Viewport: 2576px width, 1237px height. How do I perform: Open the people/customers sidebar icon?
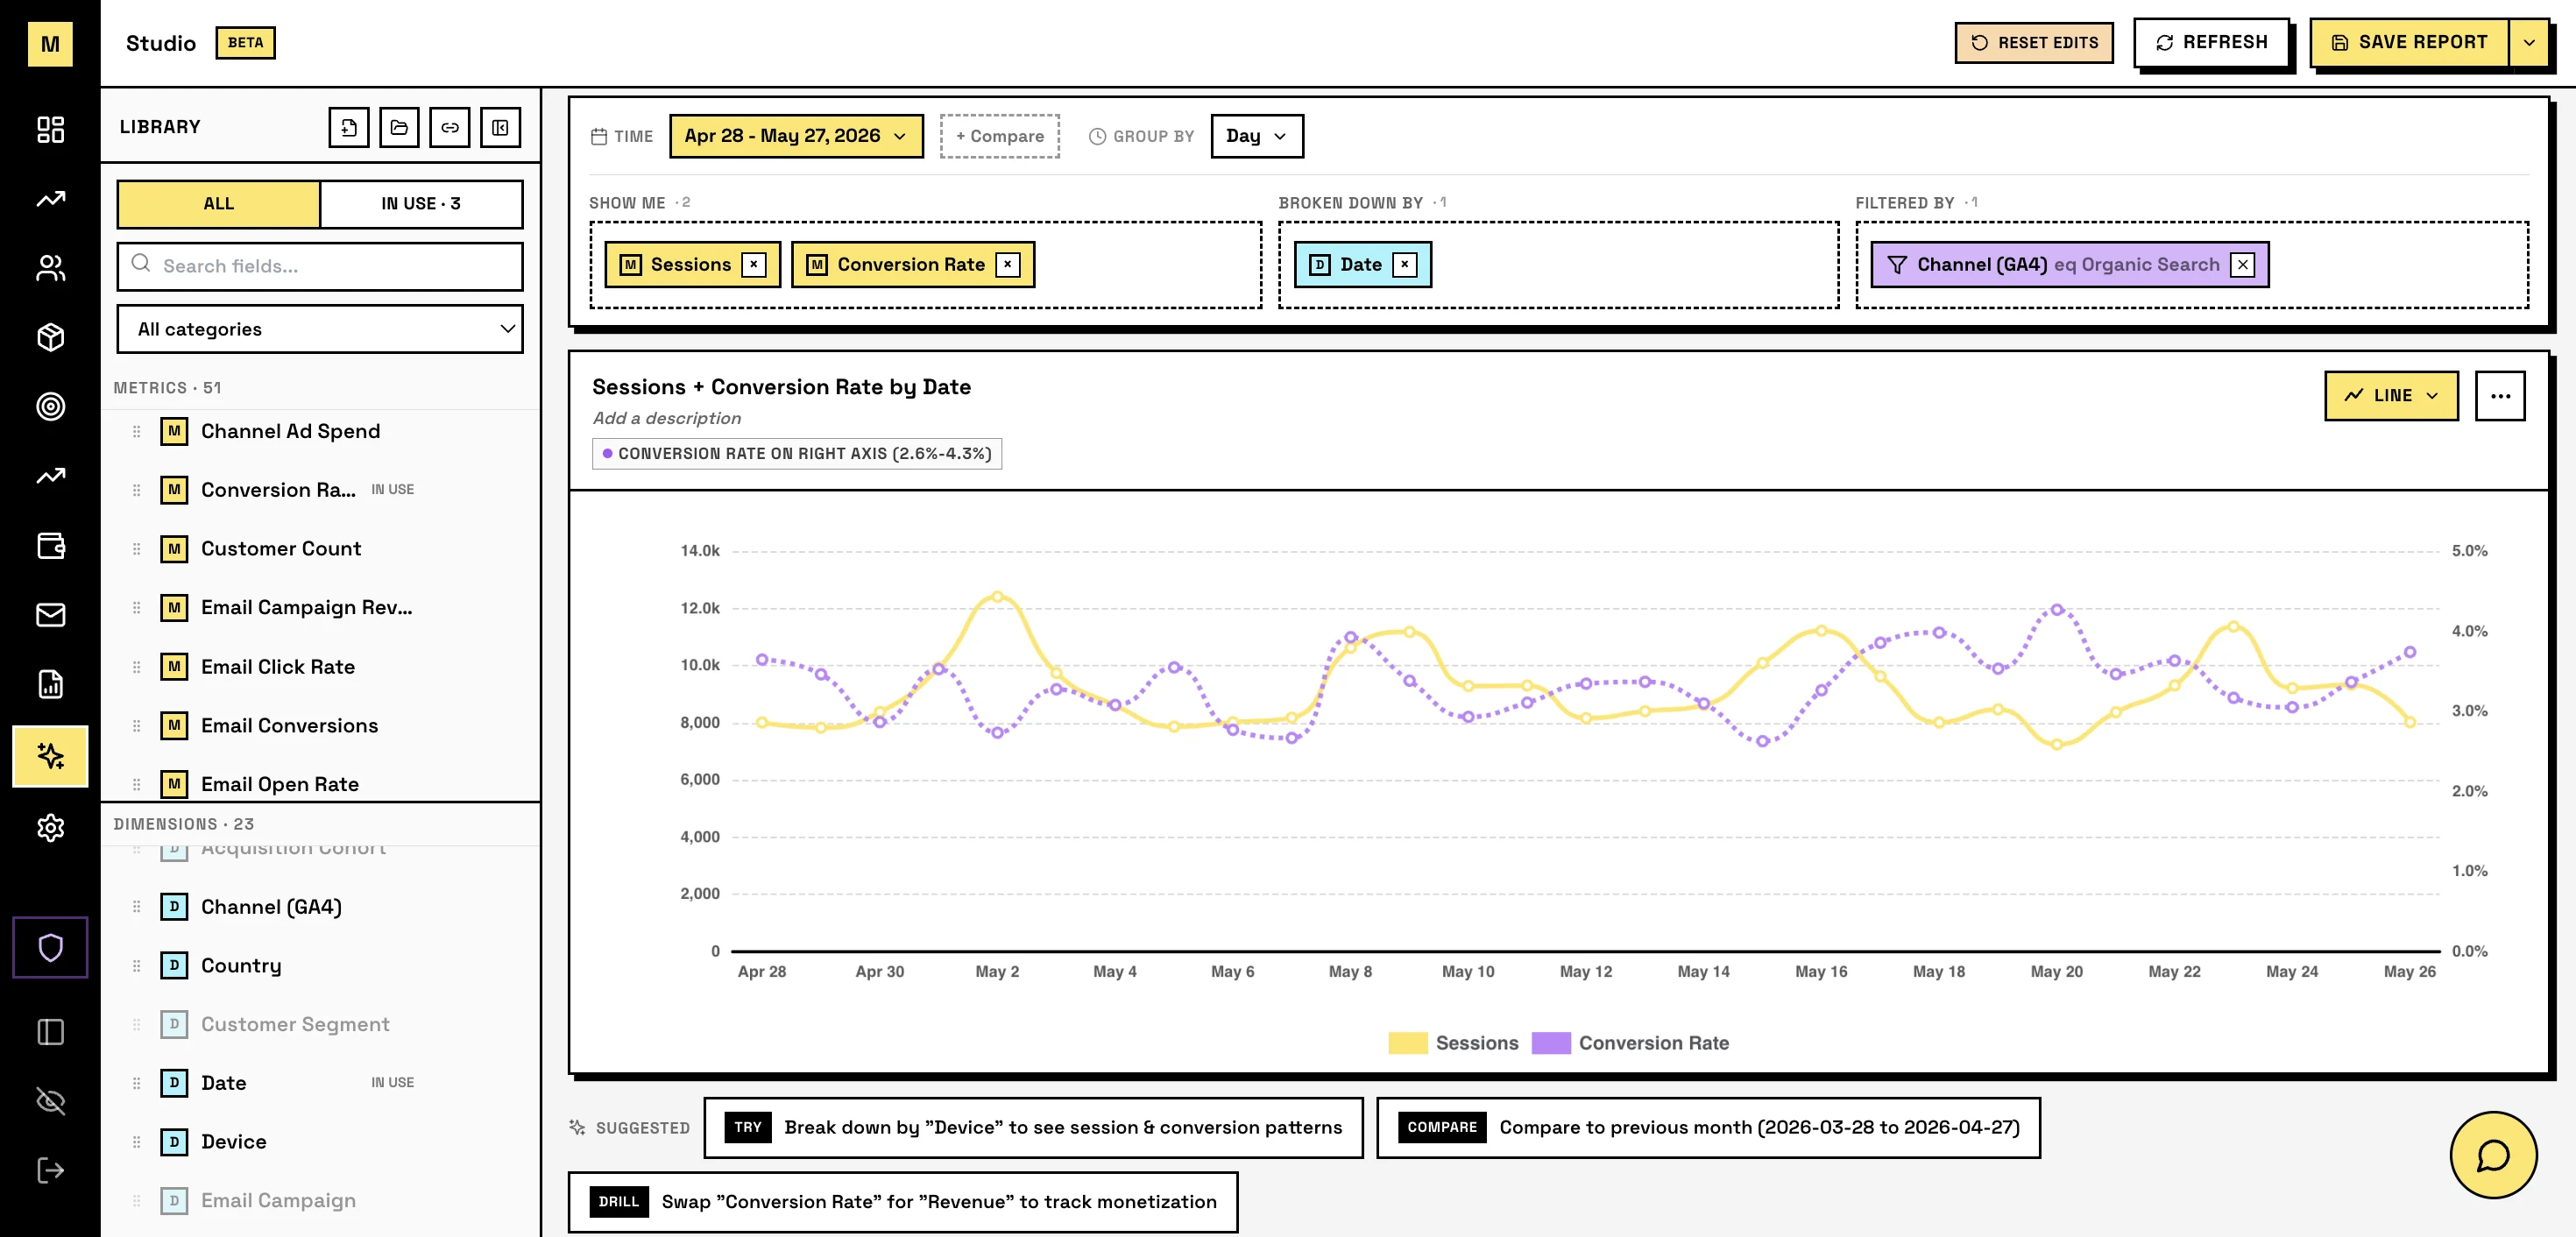pyautogui.click(x=50, y=268)
